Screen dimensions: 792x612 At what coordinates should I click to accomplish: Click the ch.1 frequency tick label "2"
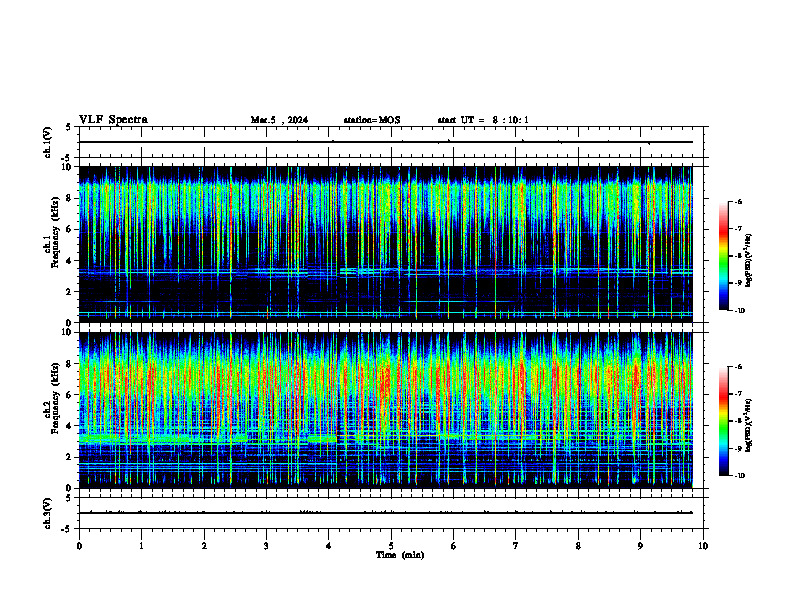pyautogui.click(x=70, y=291)
